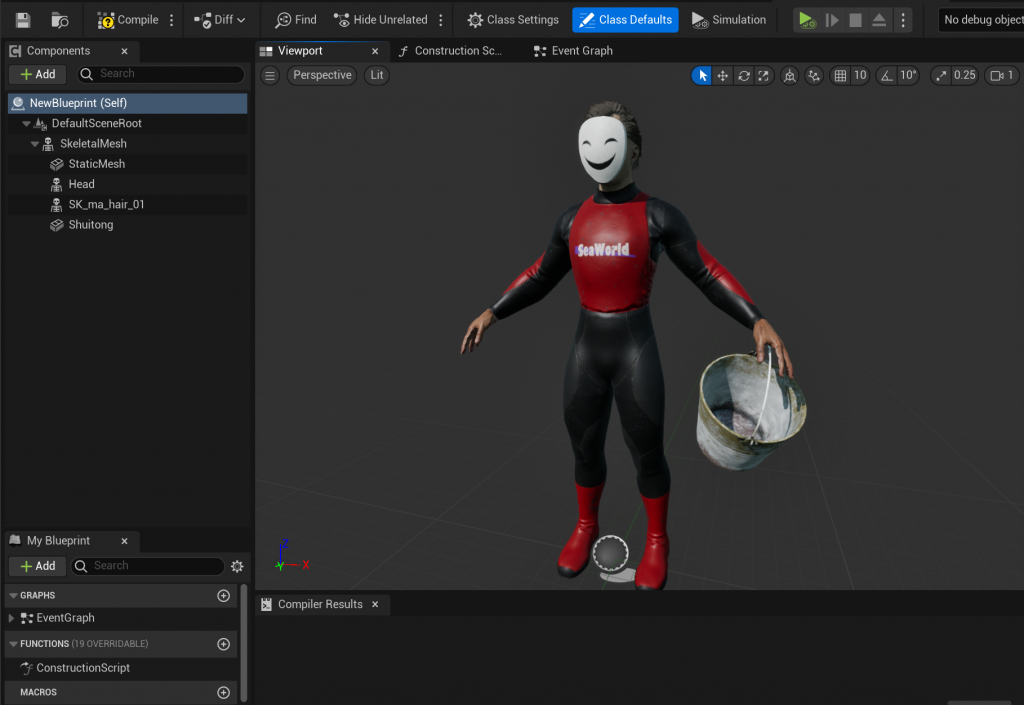Close the Compiler Results tab

coord(375,604)
